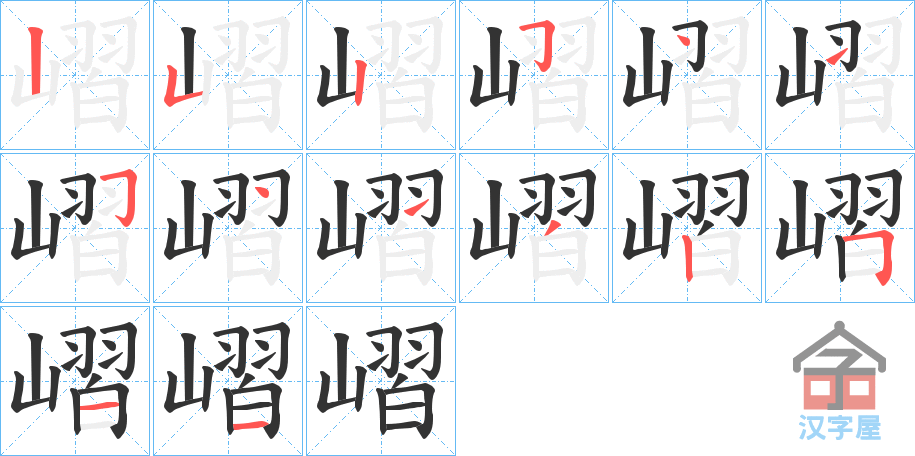Click the eighth stroke step image
Viewport: 915px width, 456px height.
coord(228,228)
